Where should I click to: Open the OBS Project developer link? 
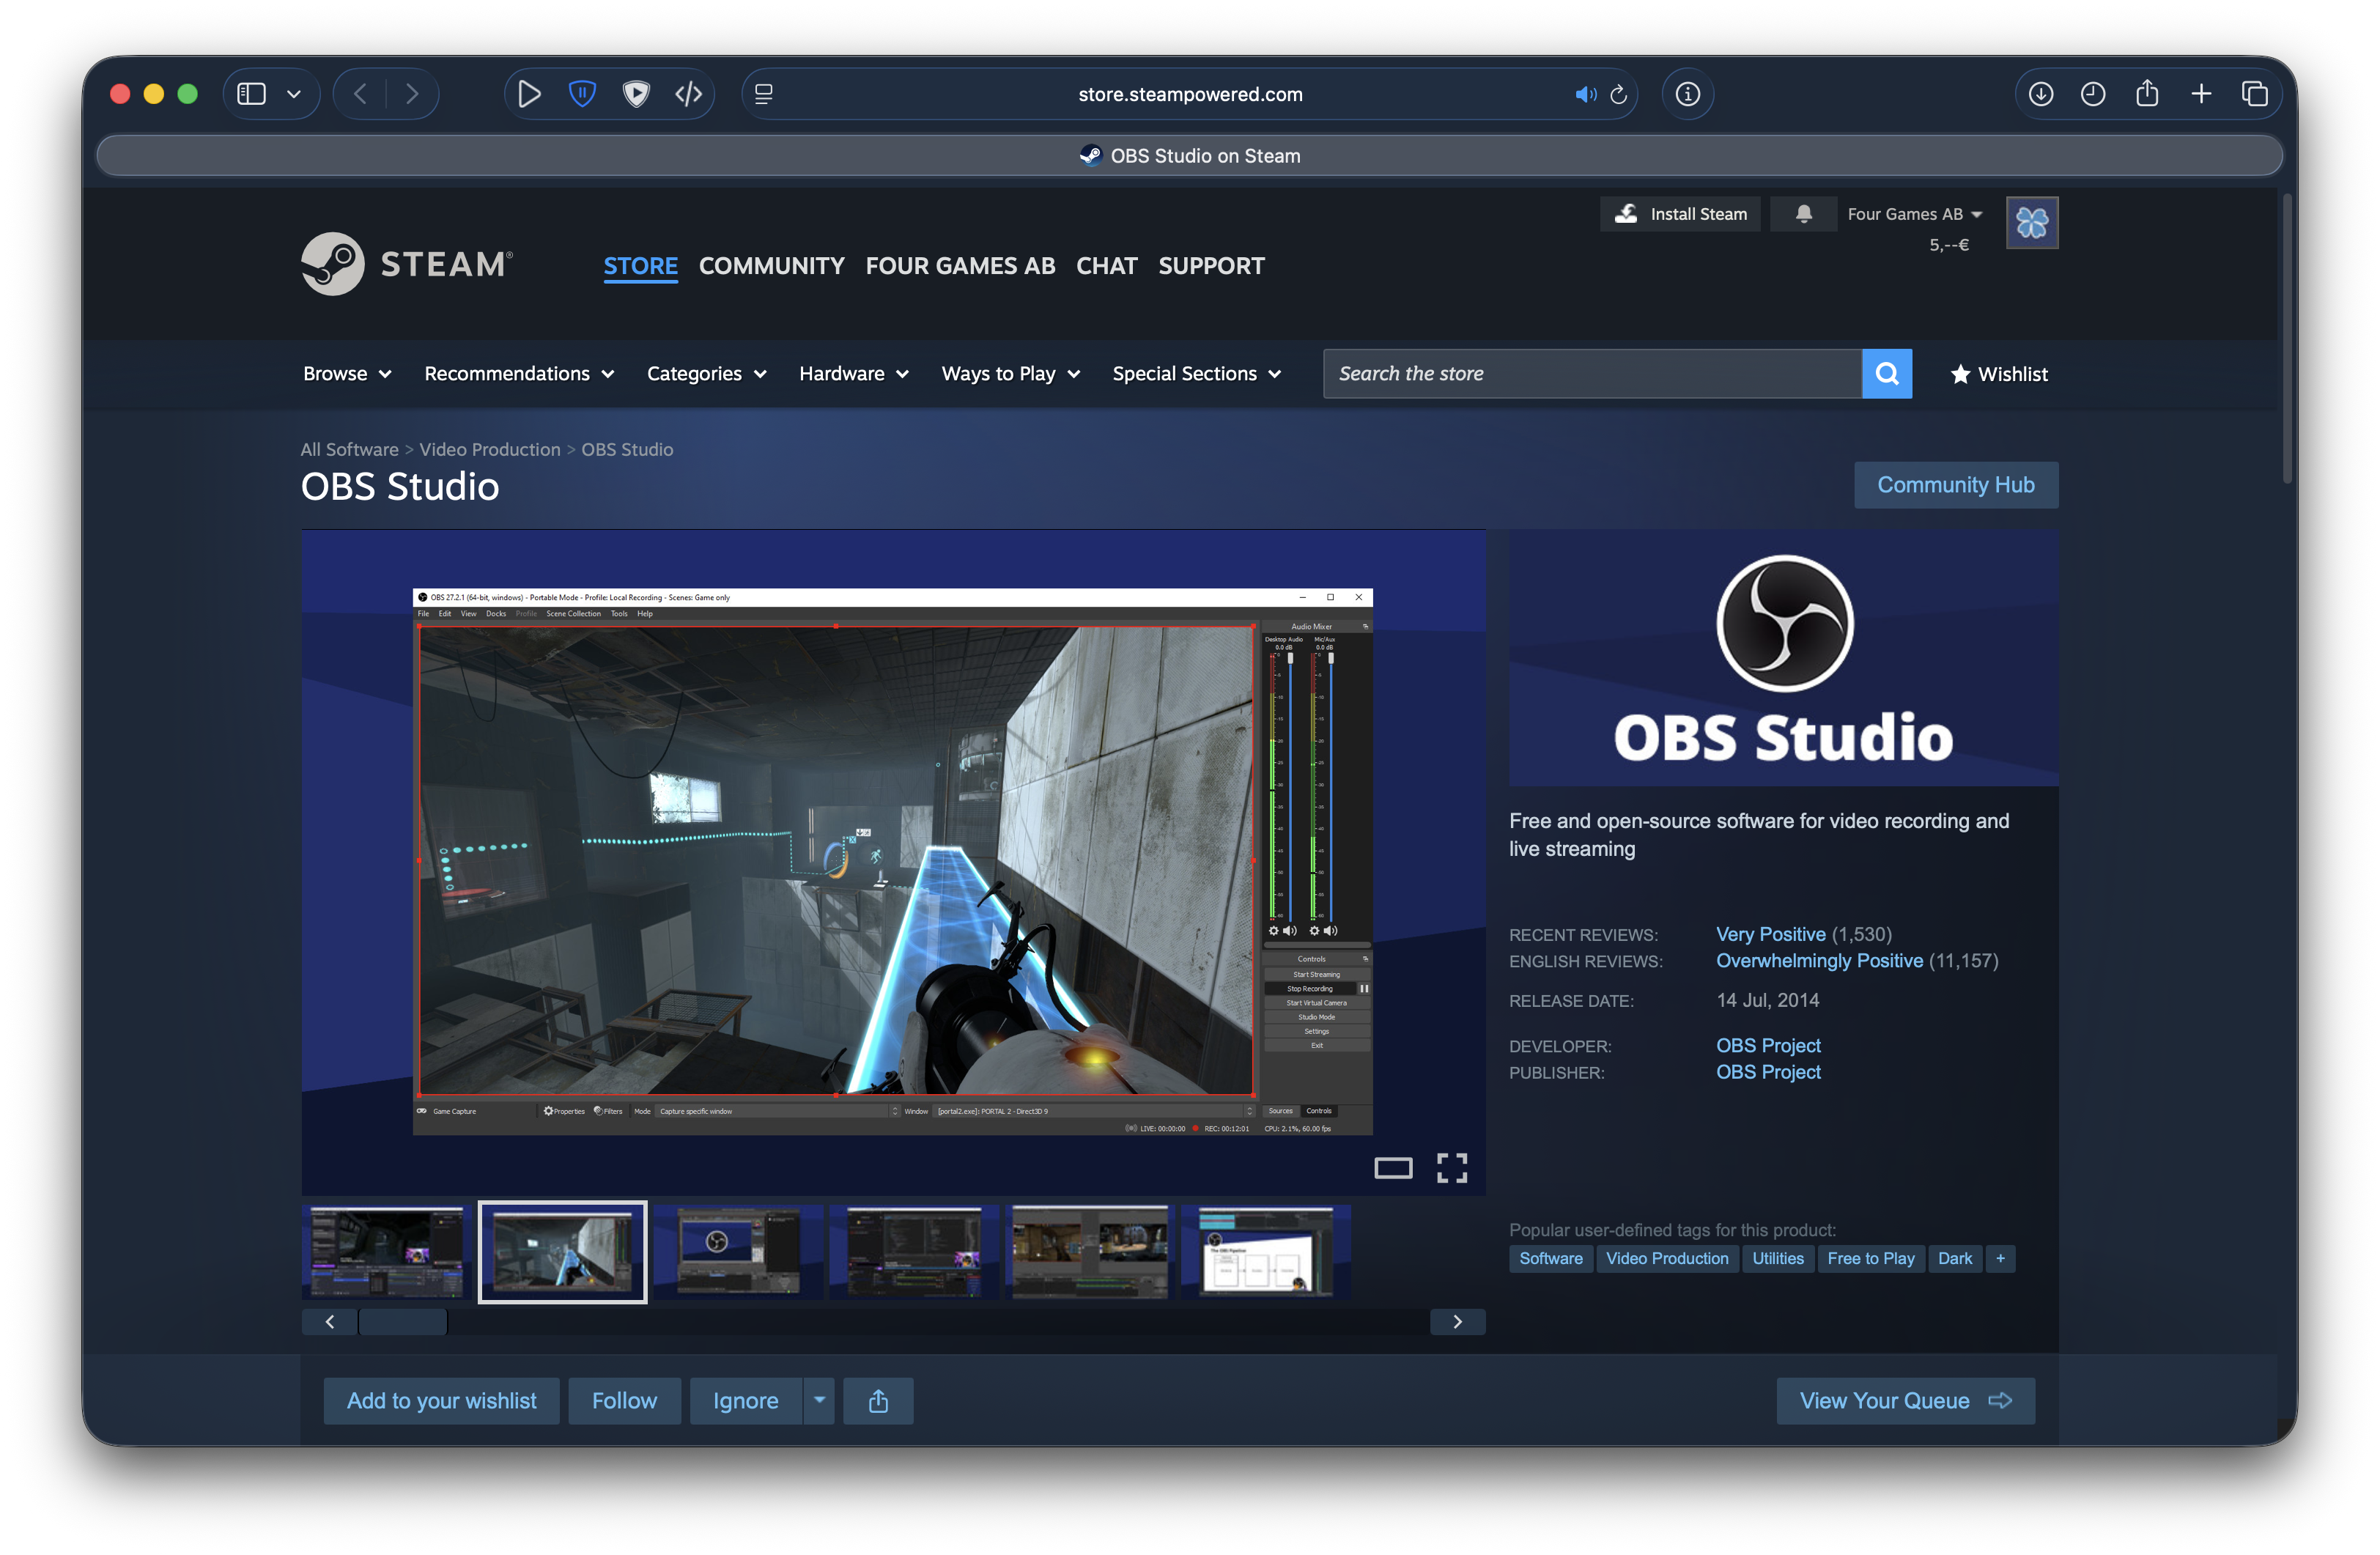point(1768,1046)
